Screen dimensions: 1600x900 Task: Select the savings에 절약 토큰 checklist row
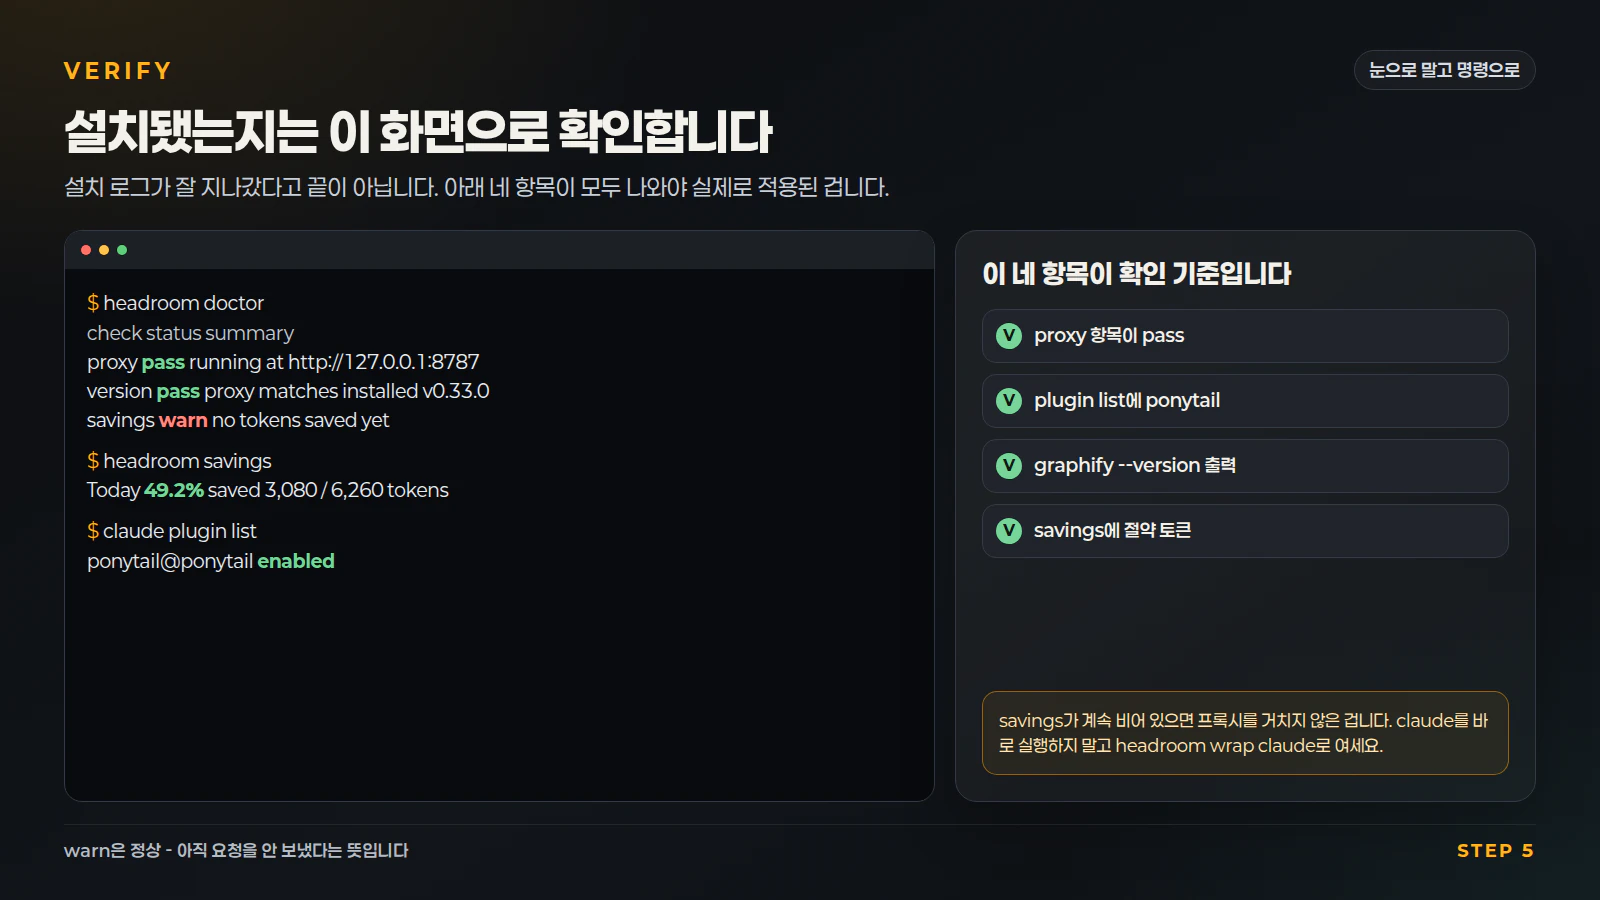[1245, 531]
